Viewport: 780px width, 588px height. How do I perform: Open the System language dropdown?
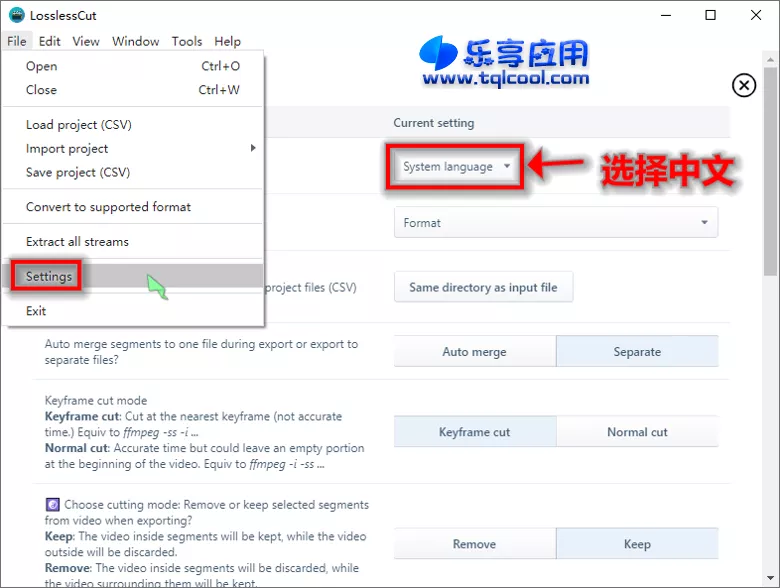[456, 167]
